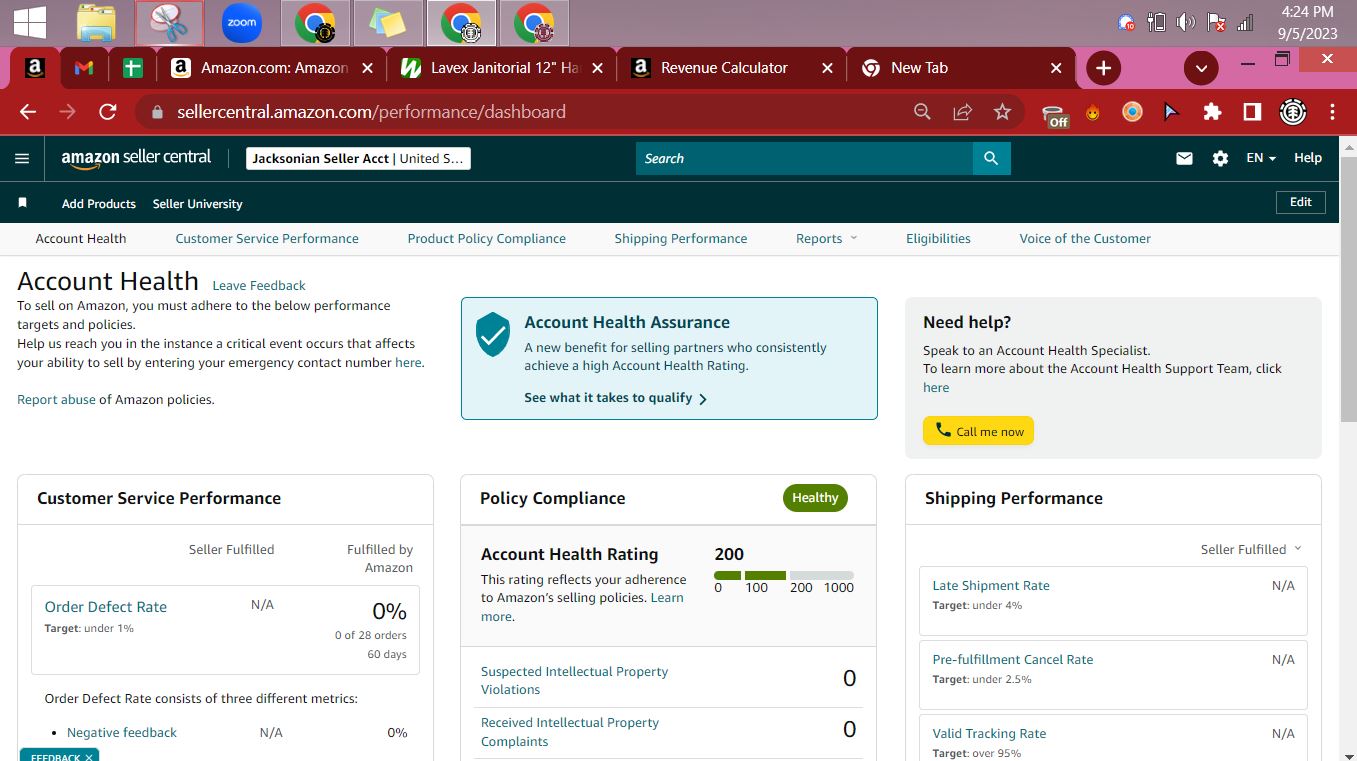Open the Seller Fulfilled dropdown in Shipping Performance
The height and width of the screenshot is (761, 1357).
coord(1251,549)
